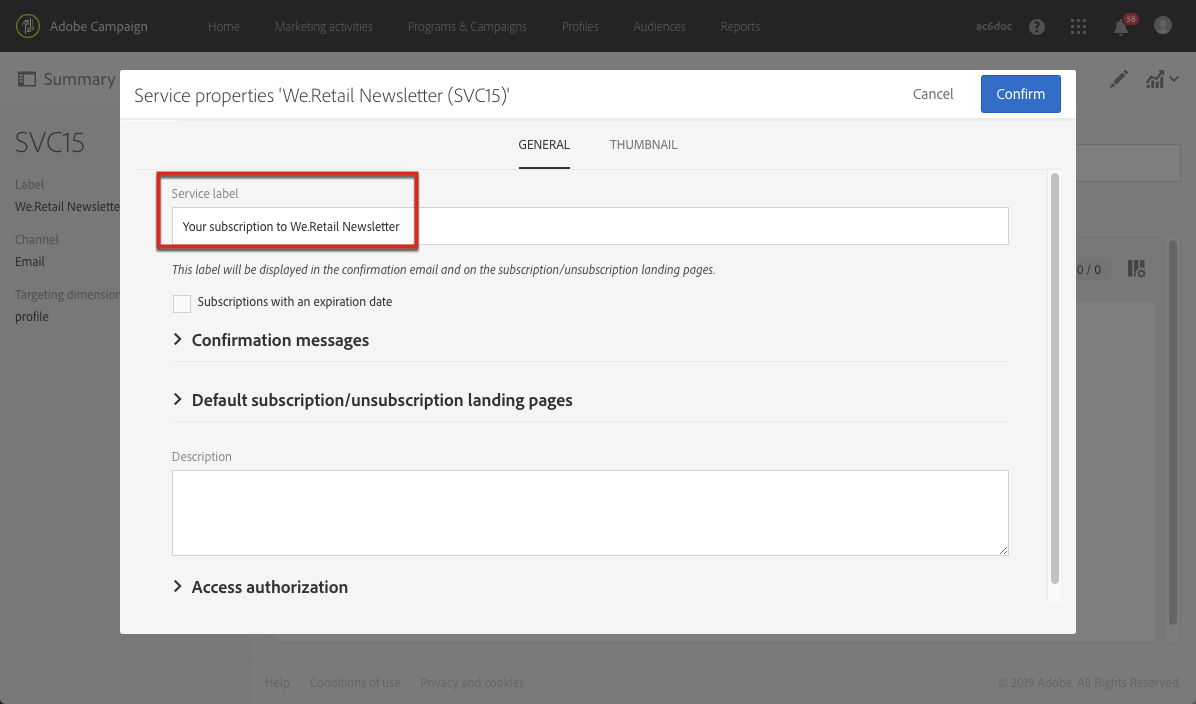Click the Summary panel icon
The image size is (1196, 704).
[x=27, y=79]
